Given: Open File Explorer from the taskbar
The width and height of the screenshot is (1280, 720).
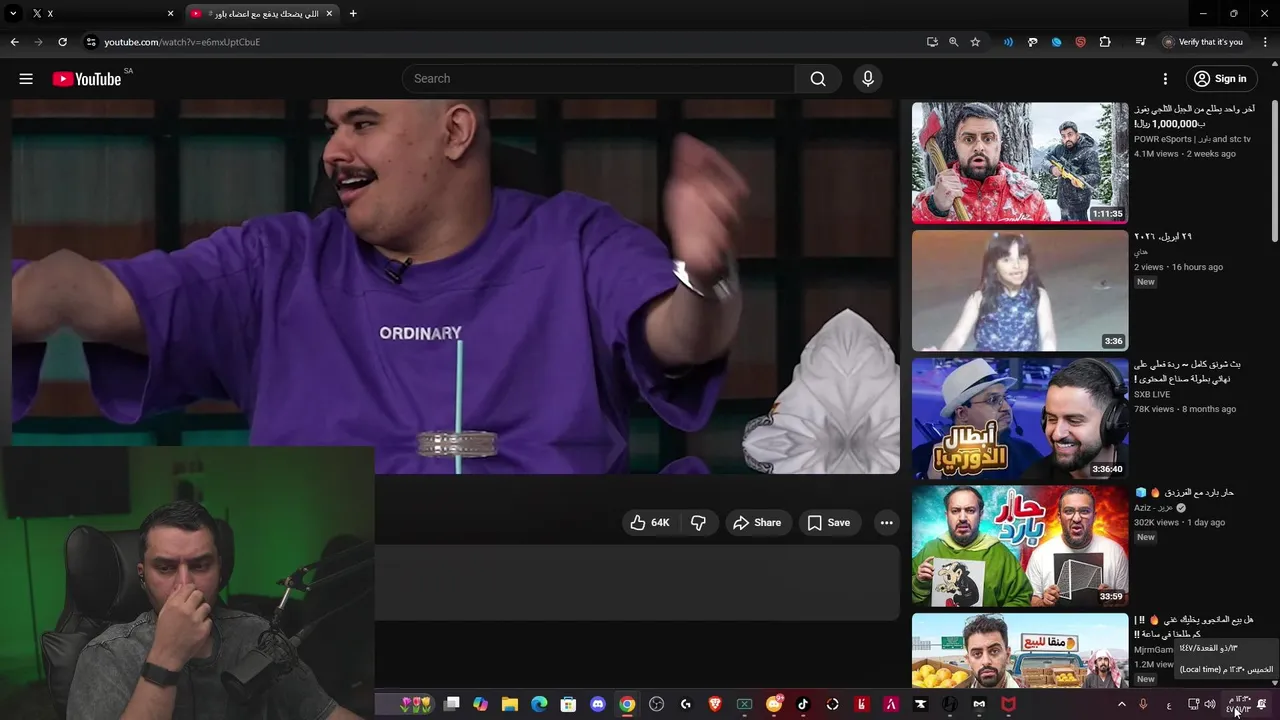Looking at the screenshot, I should point(509,704).
